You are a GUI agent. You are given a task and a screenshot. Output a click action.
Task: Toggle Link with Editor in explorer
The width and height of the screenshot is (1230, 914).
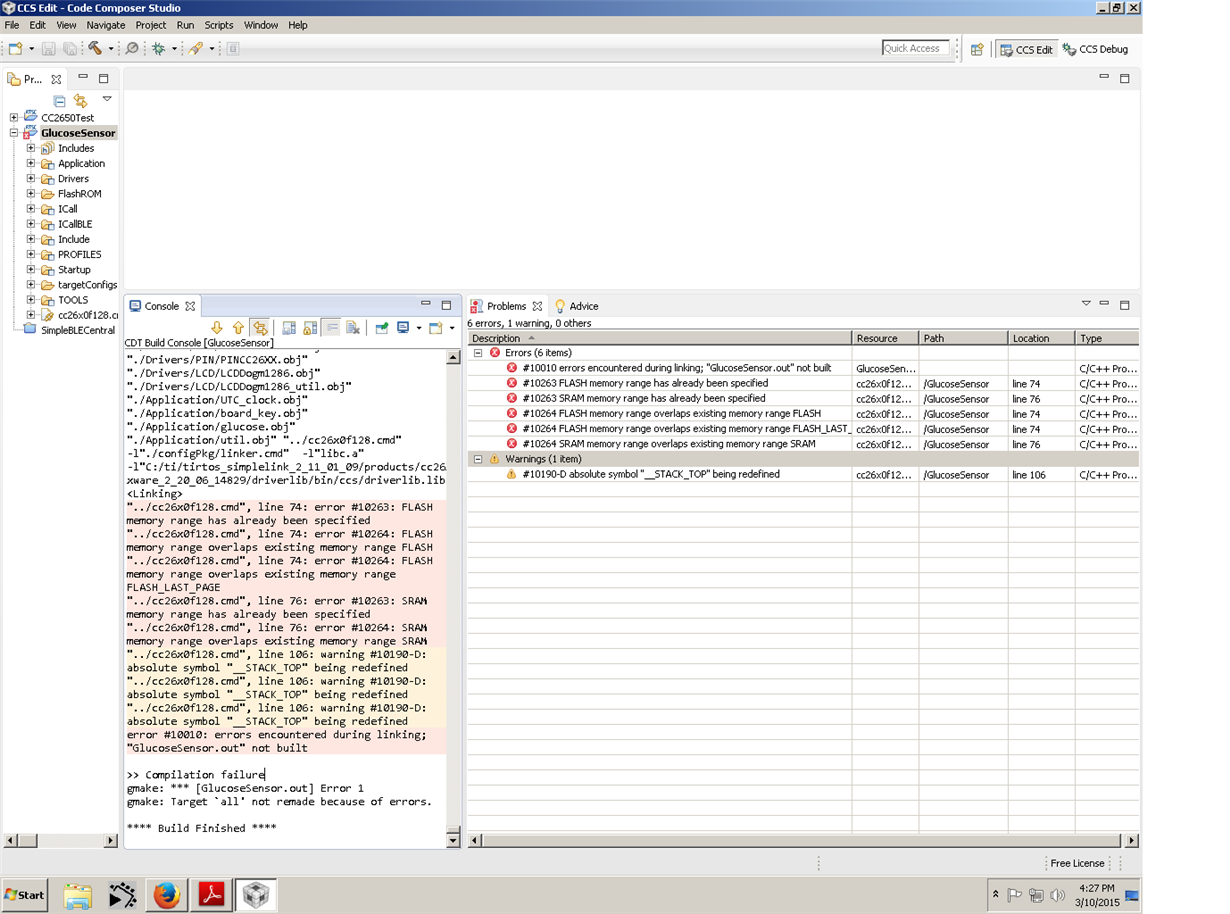[x=81, y=100]
